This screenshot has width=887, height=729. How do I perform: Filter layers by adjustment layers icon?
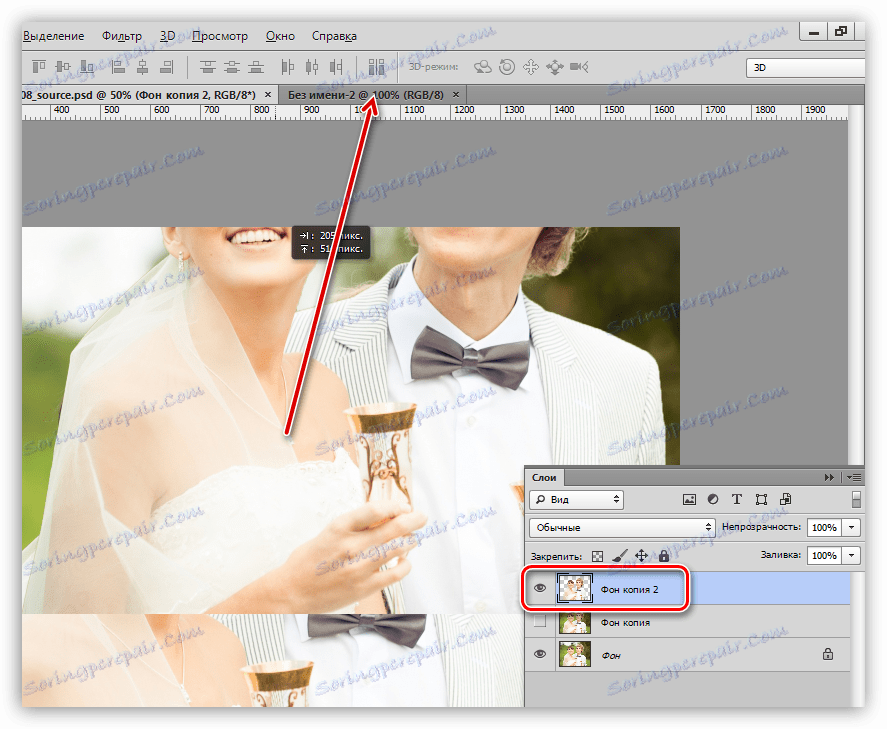(x=713, y=499)
